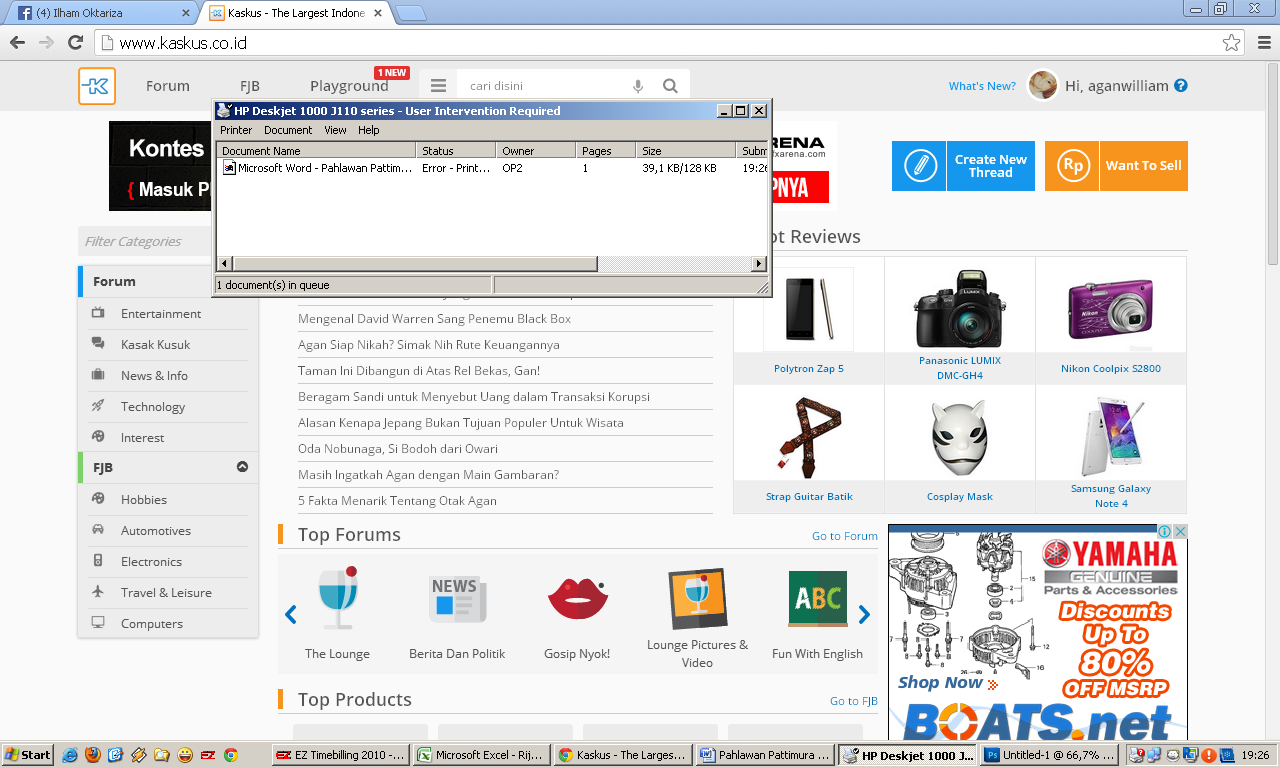Open Agan Siap Nikah? thread link
Screen dimensions: 1280x768
click(429, 344)
